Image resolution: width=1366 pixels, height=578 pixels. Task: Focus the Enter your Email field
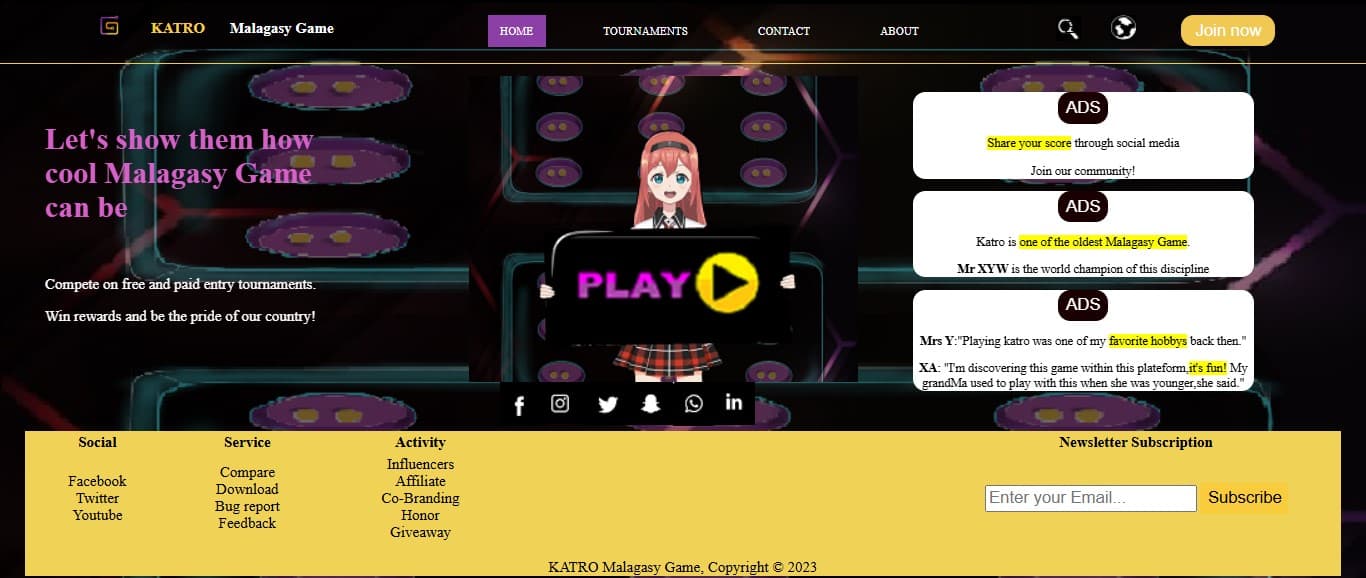tap(1091, 498)
